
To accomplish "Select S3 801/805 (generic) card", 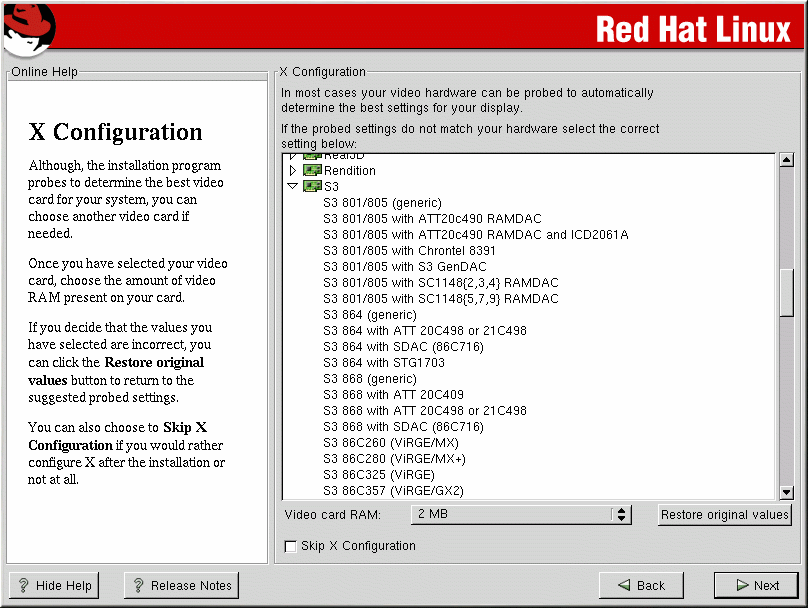I will click(382, 203).
